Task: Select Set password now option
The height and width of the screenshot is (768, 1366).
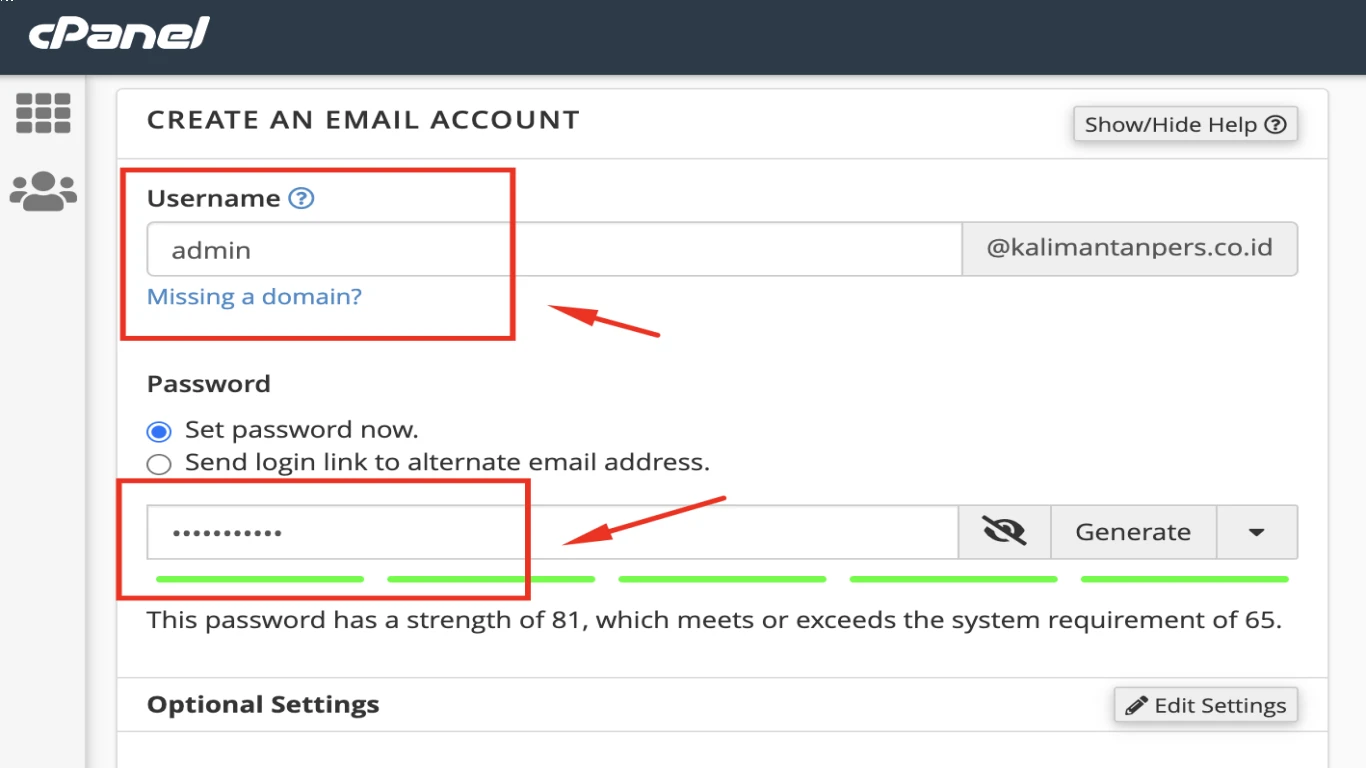Action: point(159,432)
